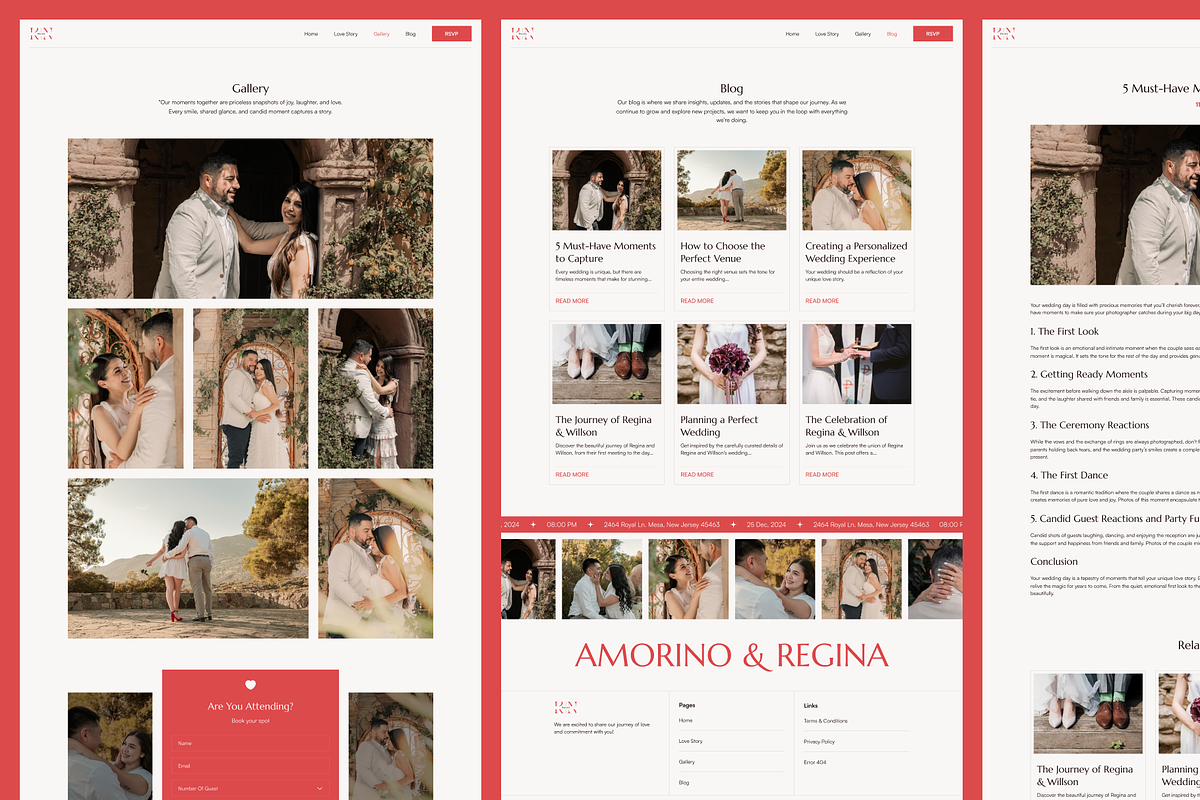Open Home in the Gallery page navigation
Screen dimensions: 1200x800
pos(311,34)
